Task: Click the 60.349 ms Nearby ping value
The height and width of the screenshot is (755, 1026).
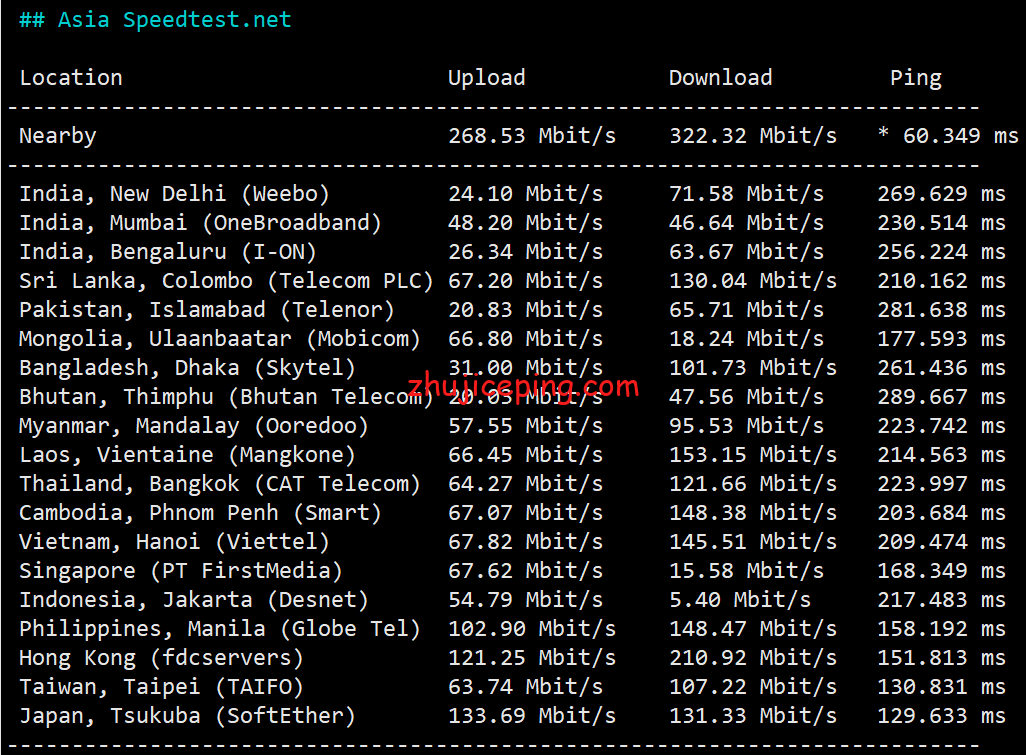Action: 961,136
